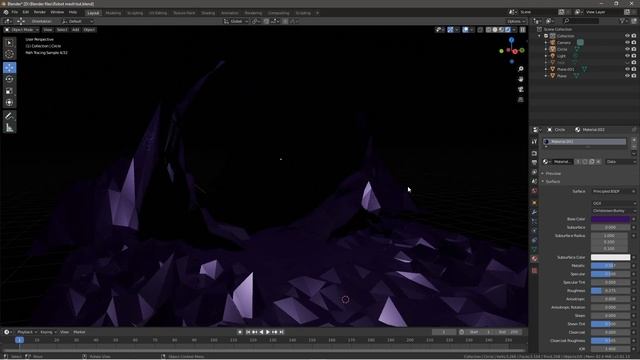Select Material.001 slot in material list
The height and width of the screenshot is (360, 640).
click(x=584, y=142)
